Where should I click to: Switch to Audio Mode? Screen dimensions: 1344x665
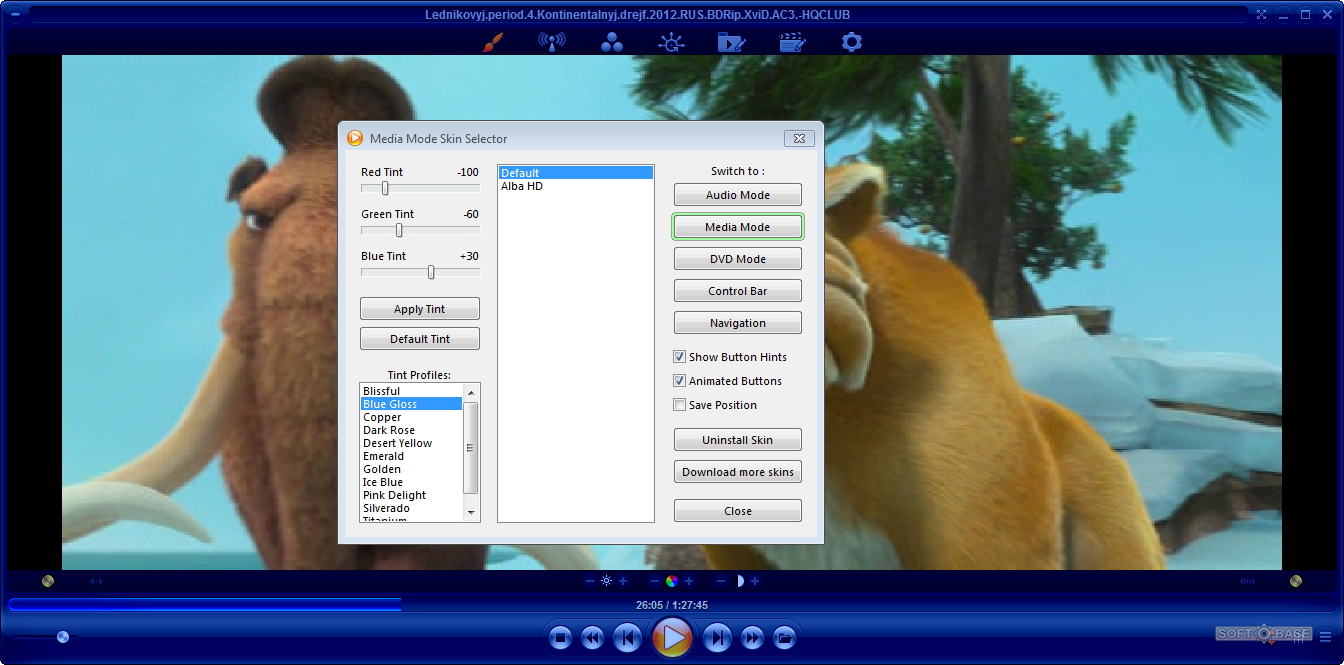(x=738, y=195)
